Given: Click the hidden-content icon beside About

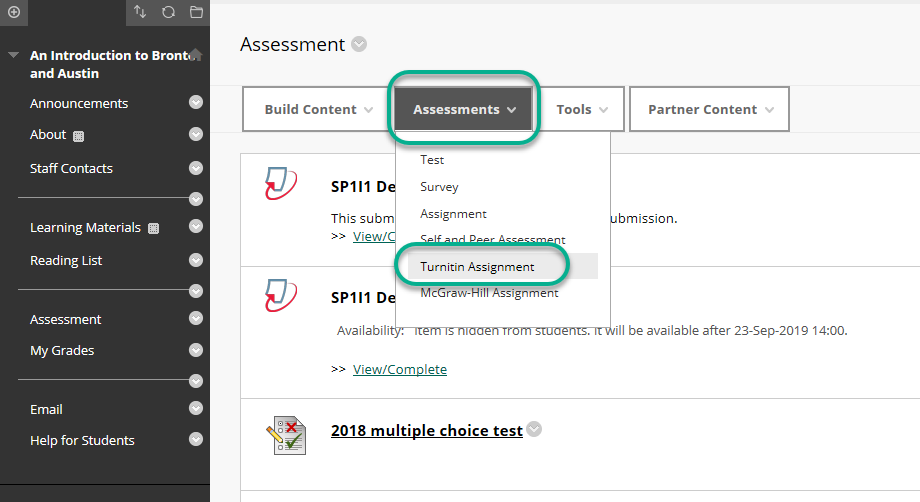Looking at the screenshot, I should click(79, 136).
